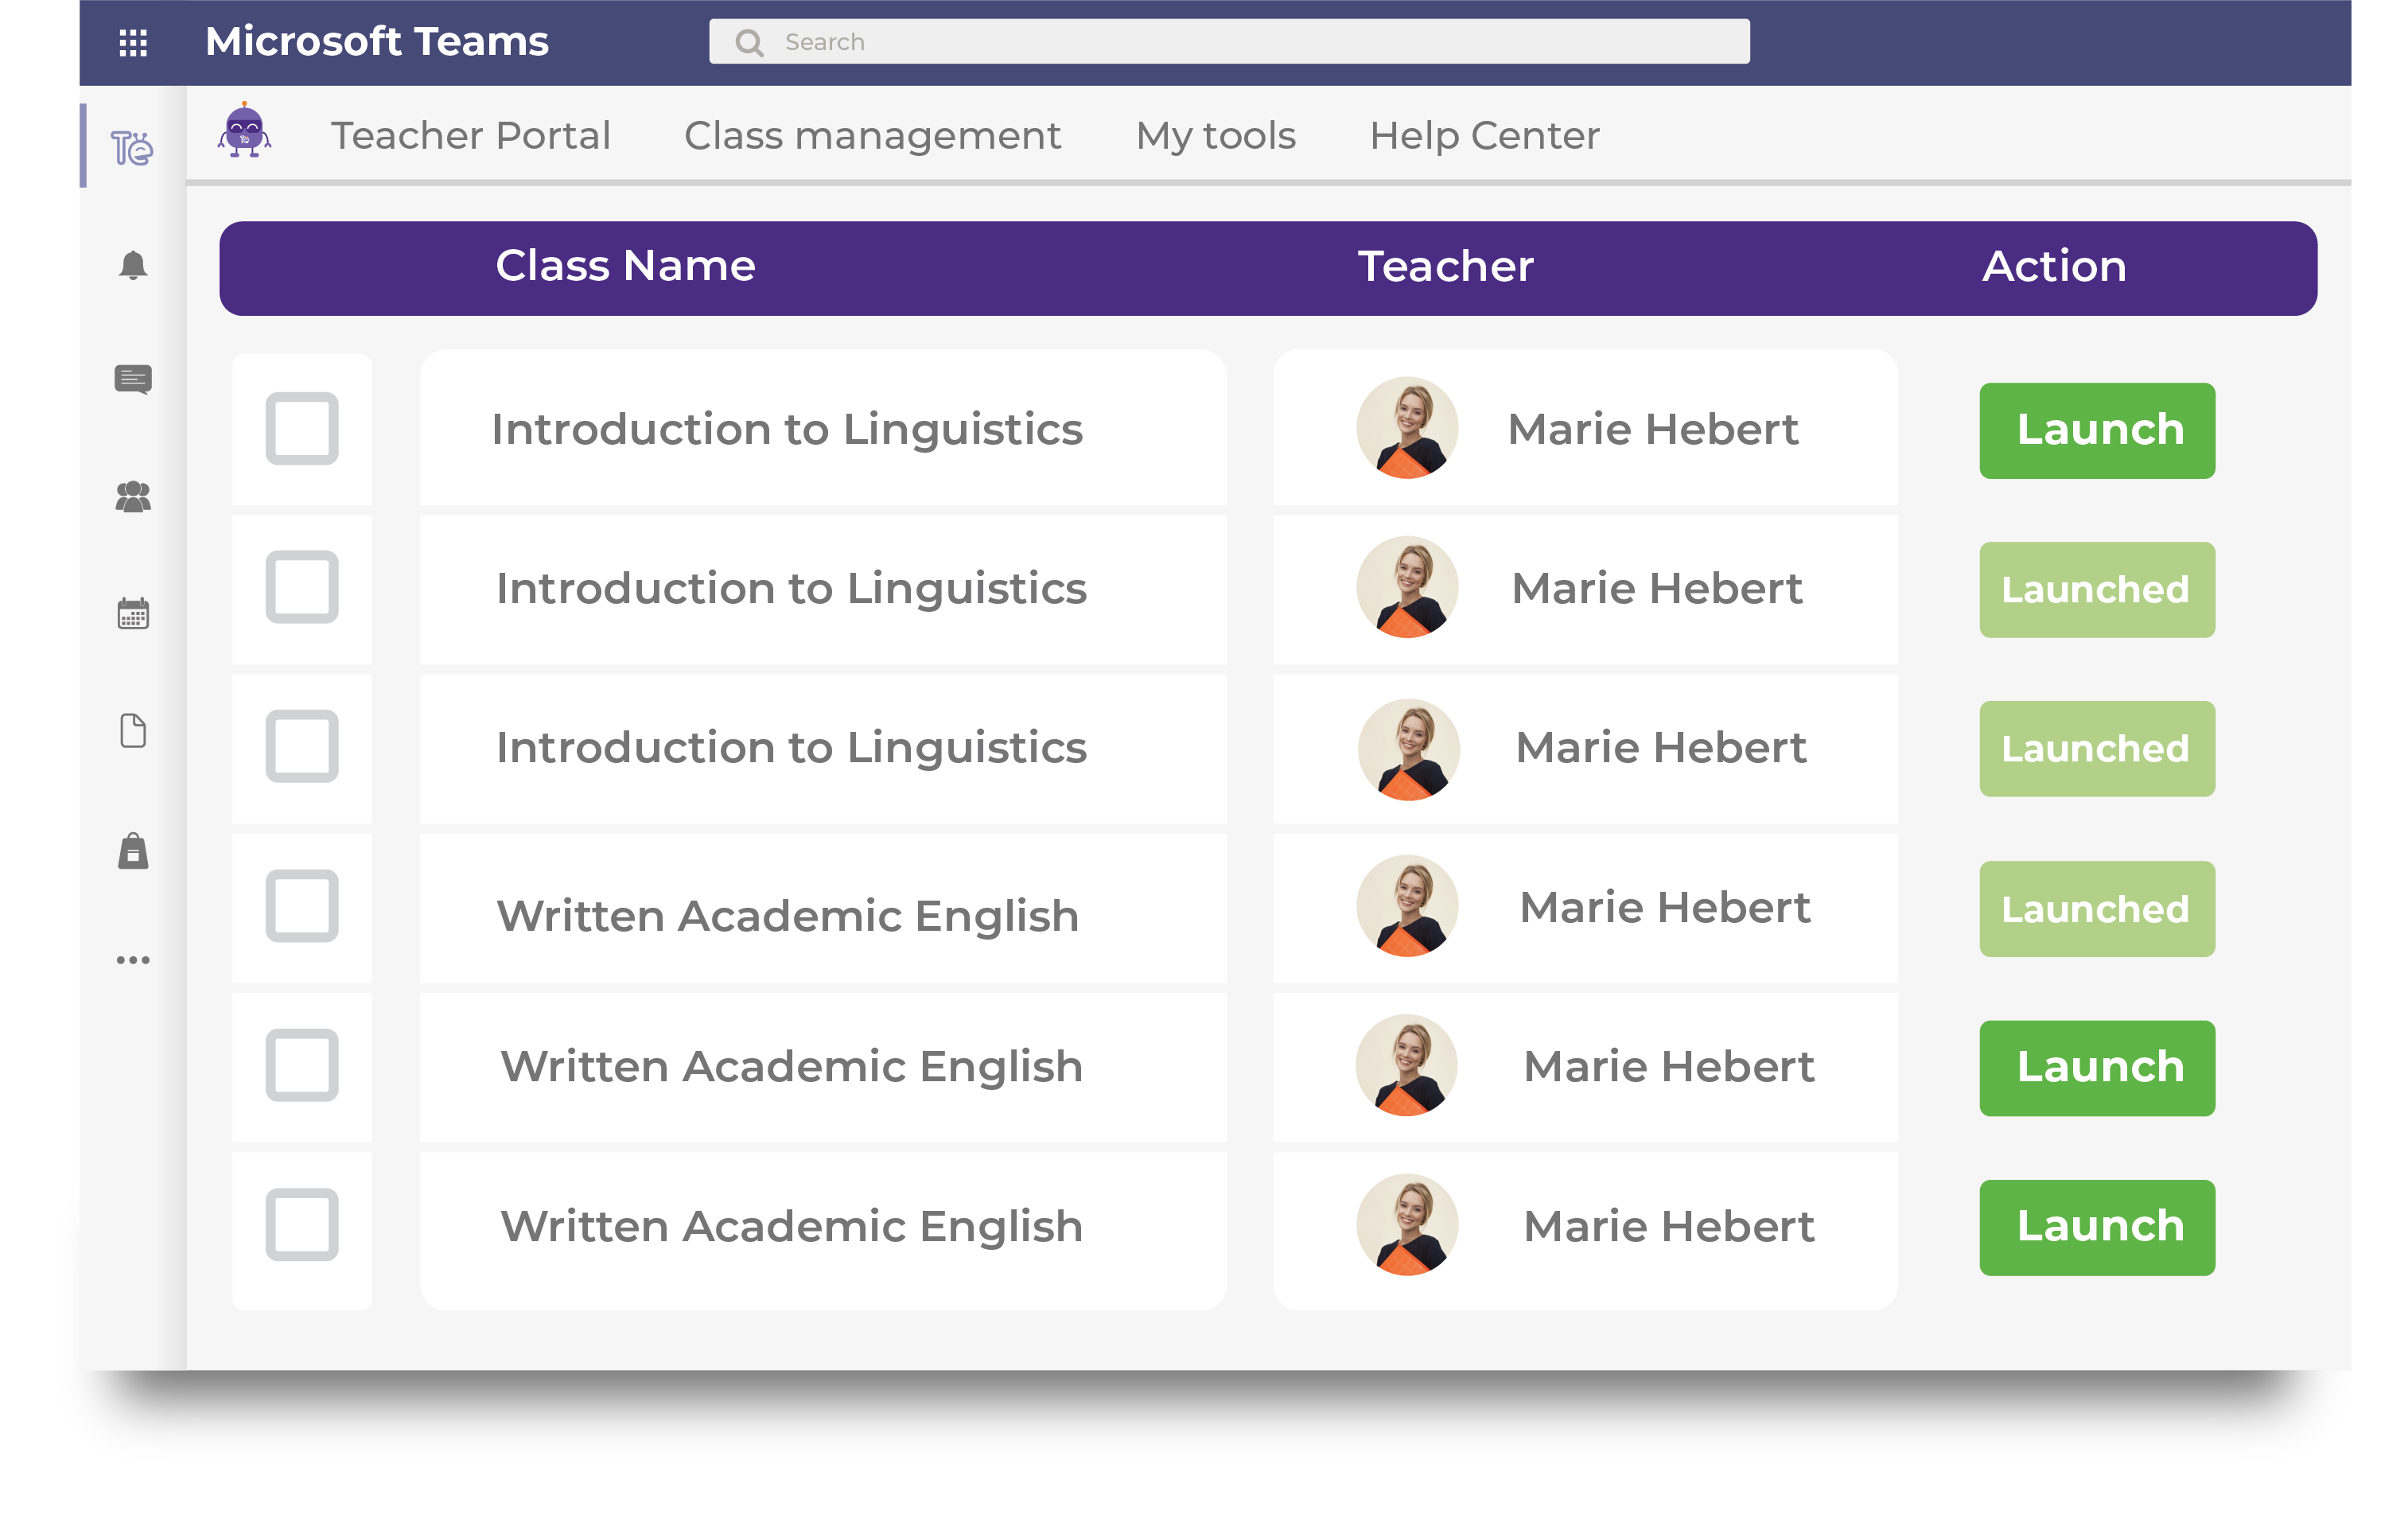This screenshot has height=1518, width=2408.
Task: Click Marie Hebert's avatar in first row
Action: (x=1406, y=428)
